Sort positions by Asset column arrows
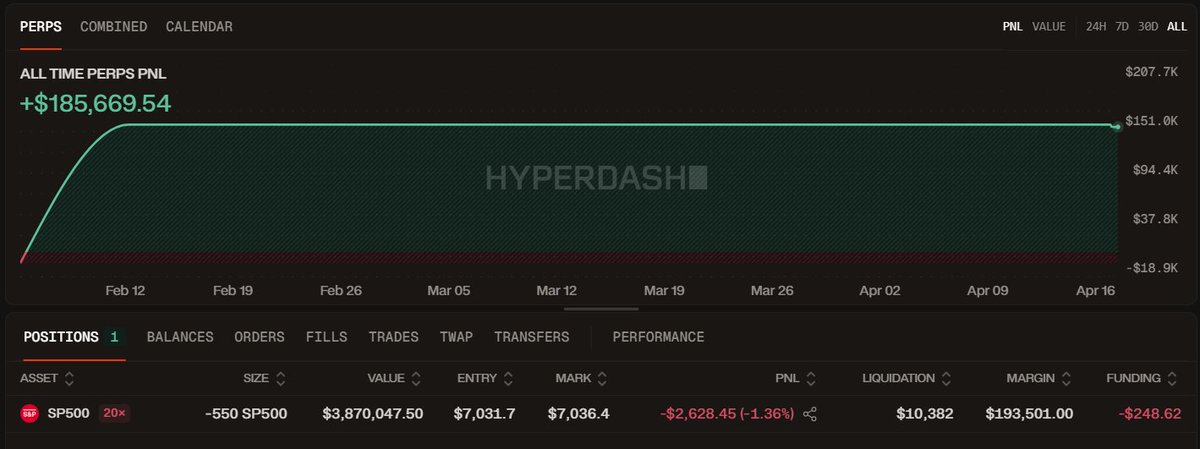This screenshot has height=449, width=1200. [69, 379]
